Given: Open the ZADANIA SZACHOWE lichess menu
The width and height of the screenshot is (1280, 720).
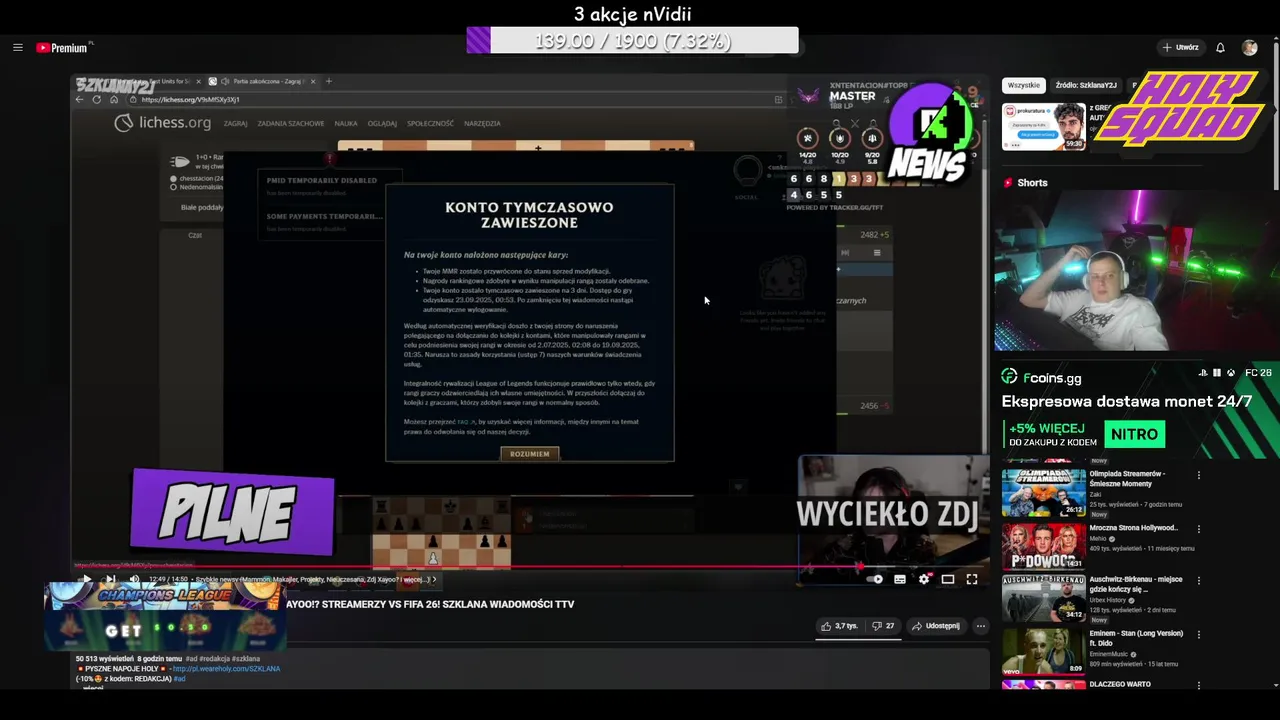Looking at the screenshot, I should click(291, 124).
